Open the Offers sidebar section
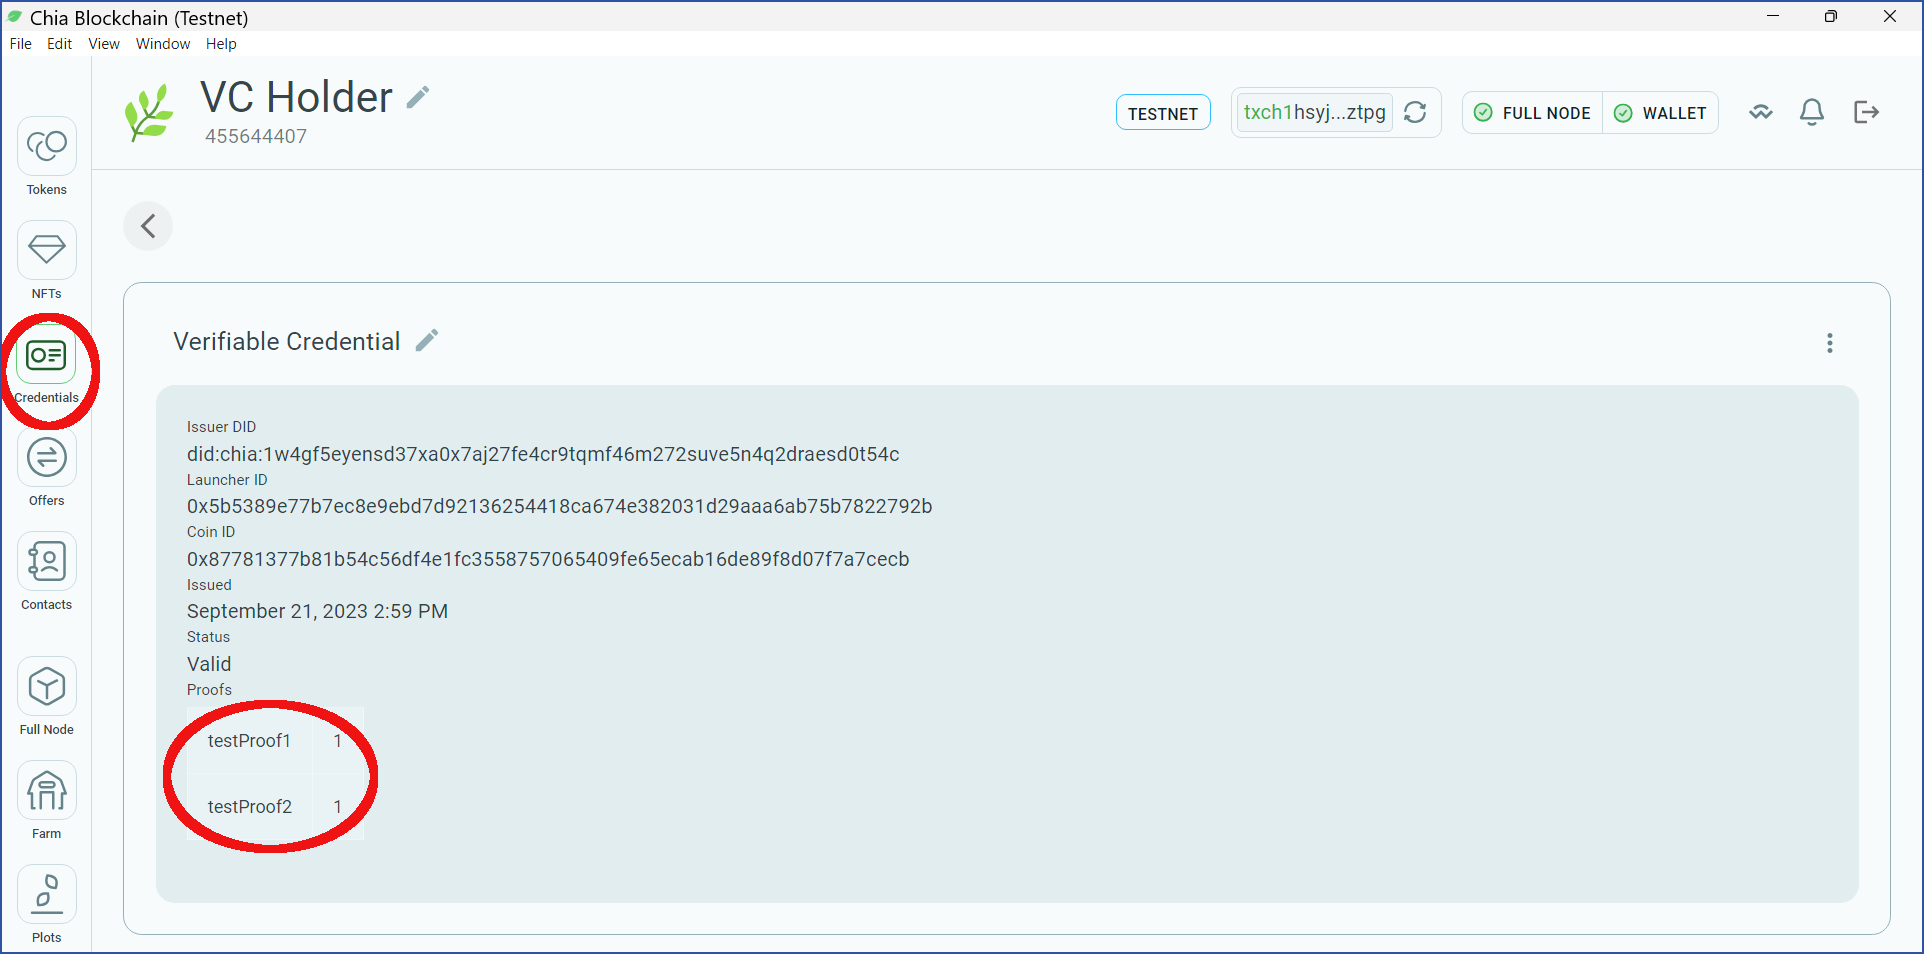 pyautogui.click(x=46, y=468)
